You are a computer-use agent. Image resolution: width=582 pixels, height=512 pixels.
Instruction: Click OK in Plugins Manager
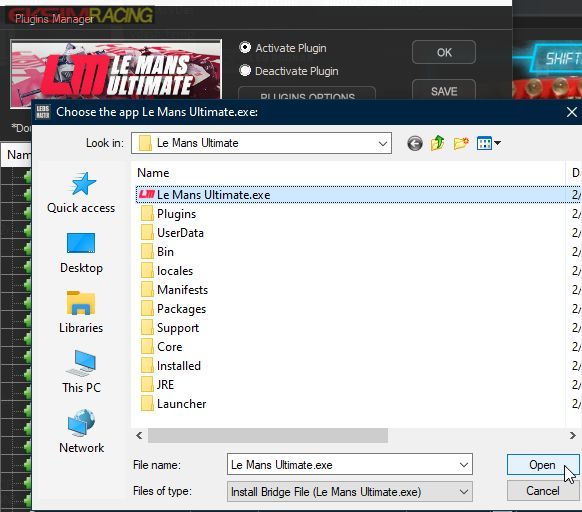click(444, 52)
